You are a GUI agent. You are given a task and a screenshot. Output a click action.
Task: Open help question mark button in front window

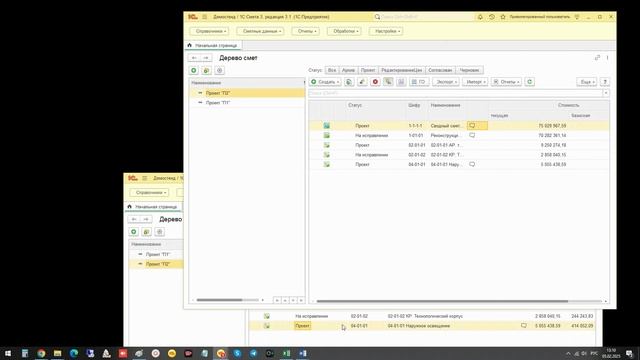pos(605,82)
